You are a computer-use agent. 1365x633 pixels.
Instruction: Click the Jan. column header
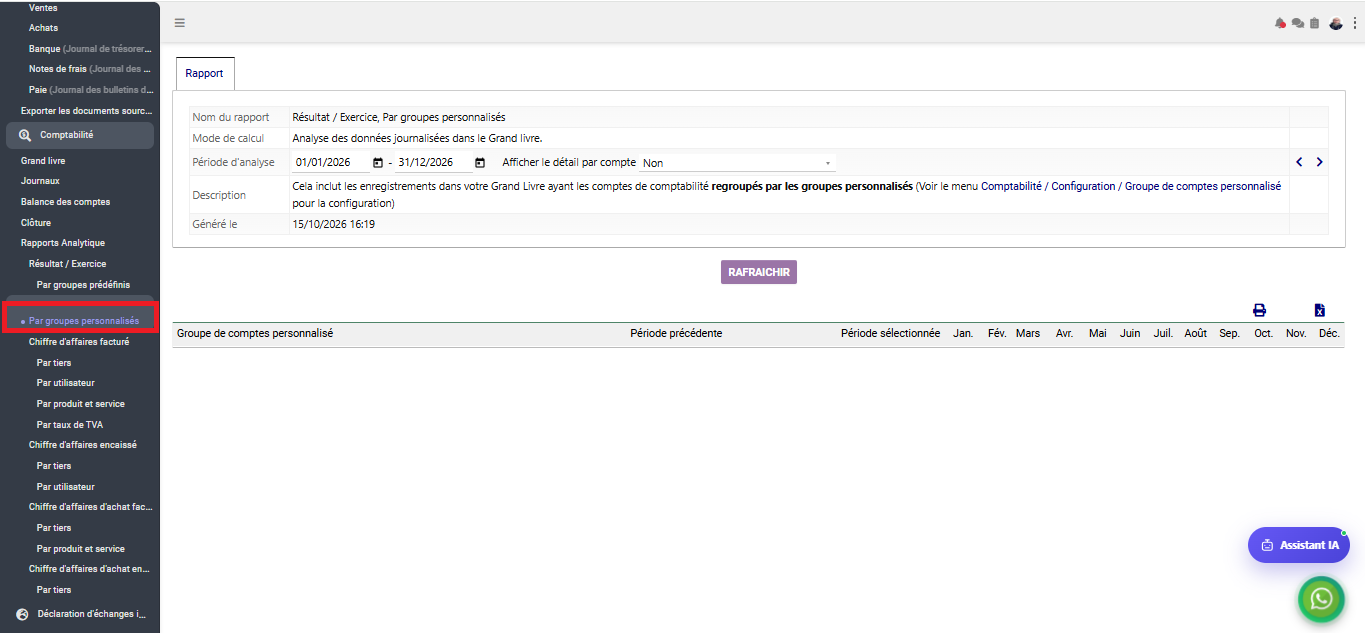[x=963, y=333]
